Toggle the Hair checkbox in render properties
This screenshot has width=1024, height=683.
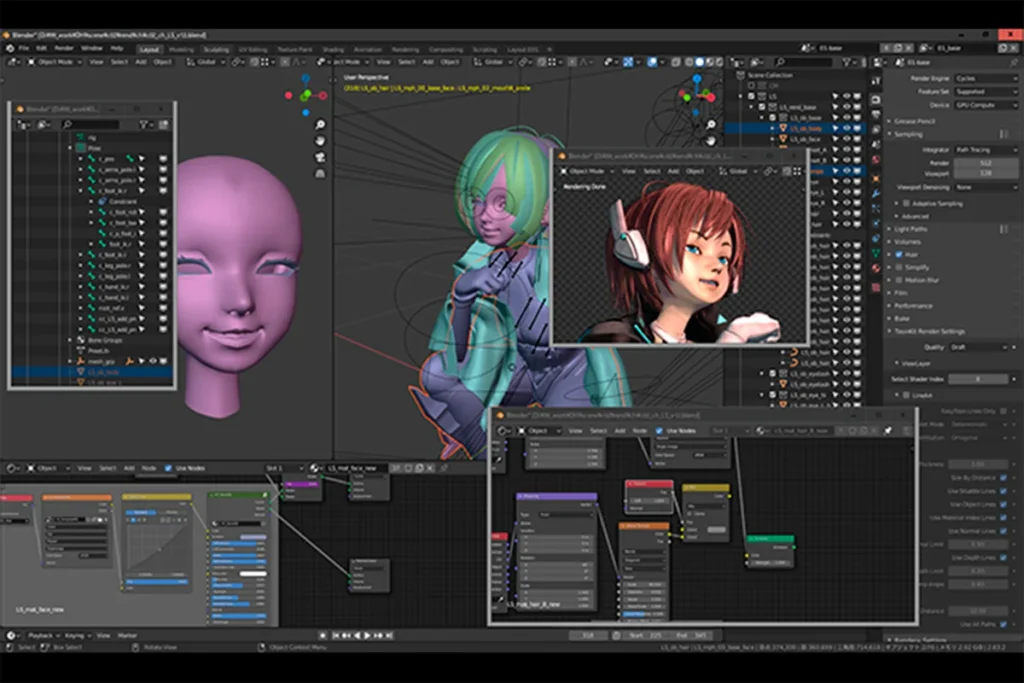coord(900,254)
